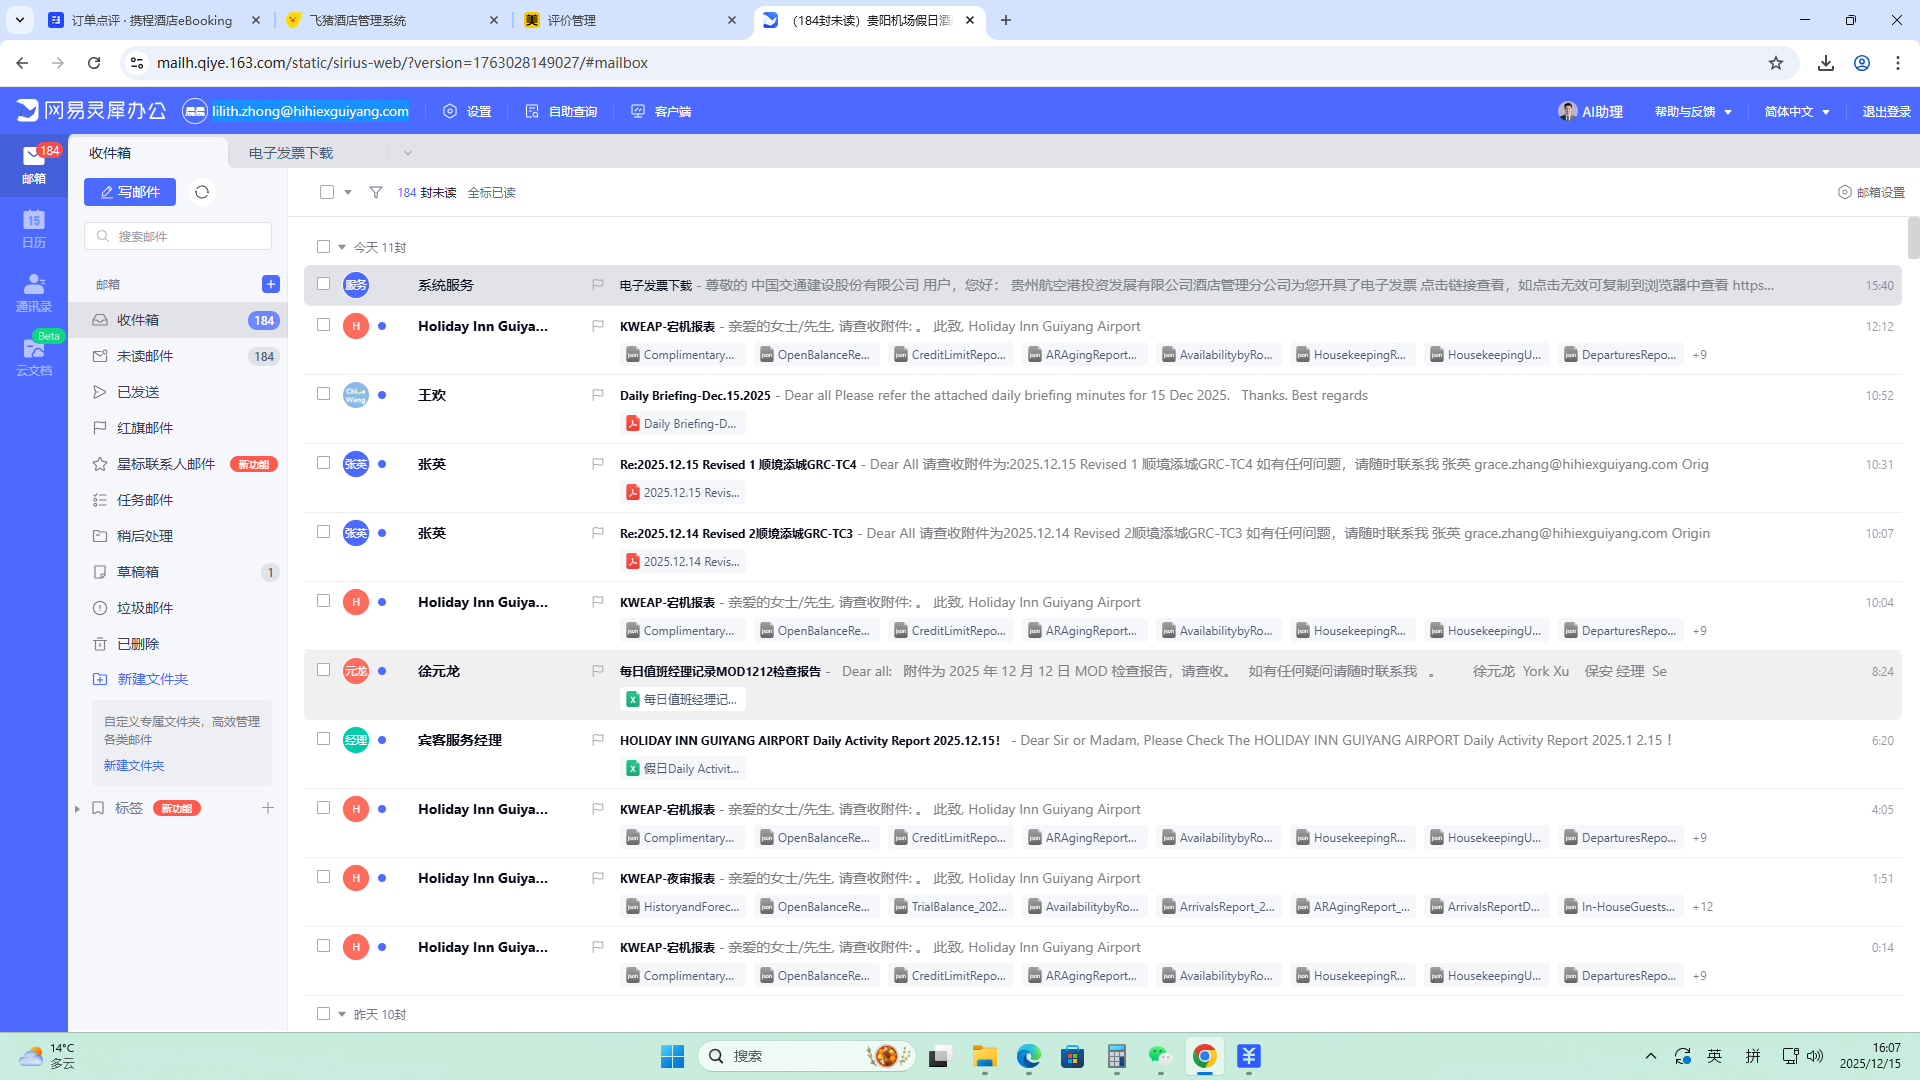Open the 已发送 folder
The width and height of the screenshot is (1920, 1080).
pyautogui.click(x=138, y=392)
